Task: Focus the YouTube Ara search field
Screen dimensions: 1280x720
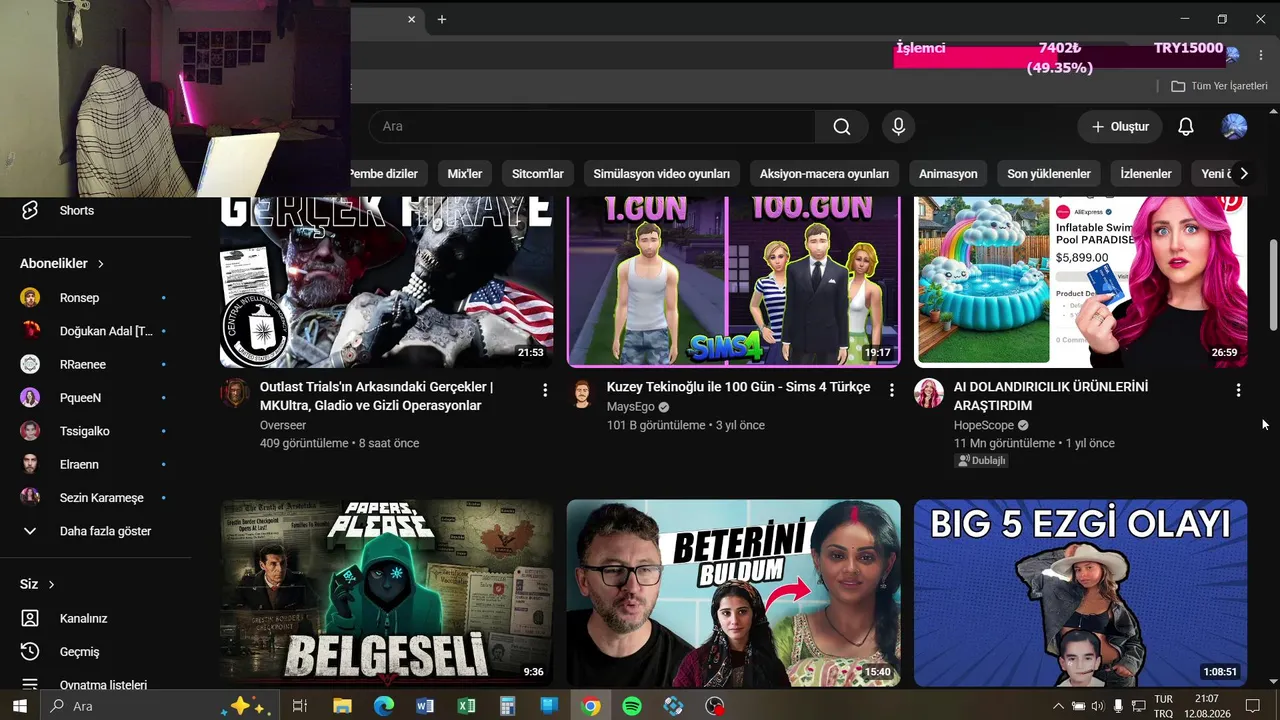Action: pyautogui.click(x=592, y=126)
